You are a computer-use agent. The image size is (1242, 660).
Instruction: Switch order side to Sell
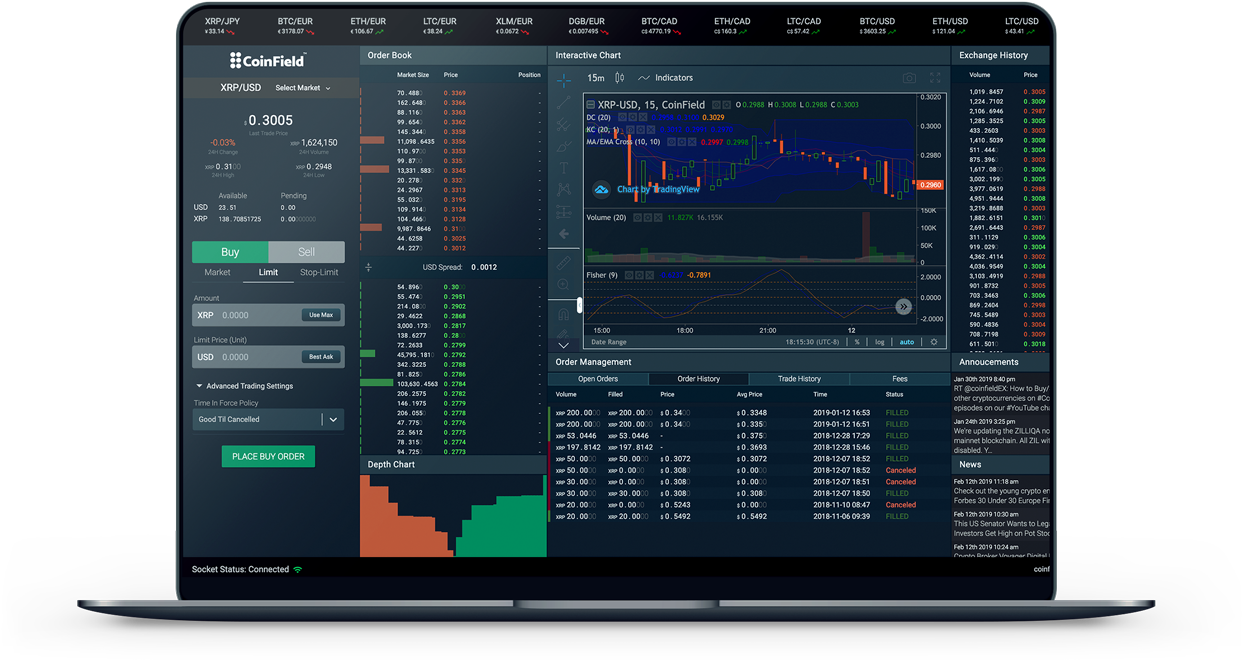click(x=306, y=252)
